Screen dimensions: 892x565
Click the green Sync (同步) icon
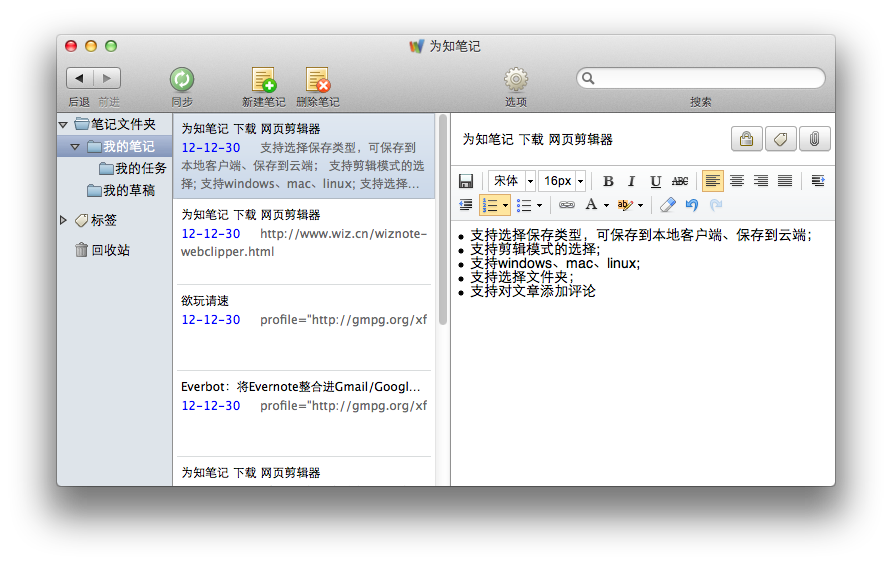(182, 79)
